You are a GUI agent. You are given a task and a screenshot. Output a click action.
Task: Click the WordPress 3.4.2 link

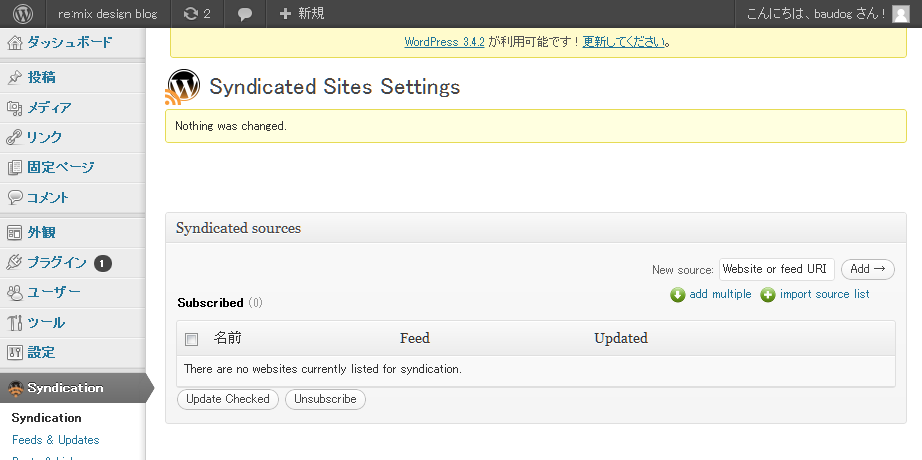(444, 42)
